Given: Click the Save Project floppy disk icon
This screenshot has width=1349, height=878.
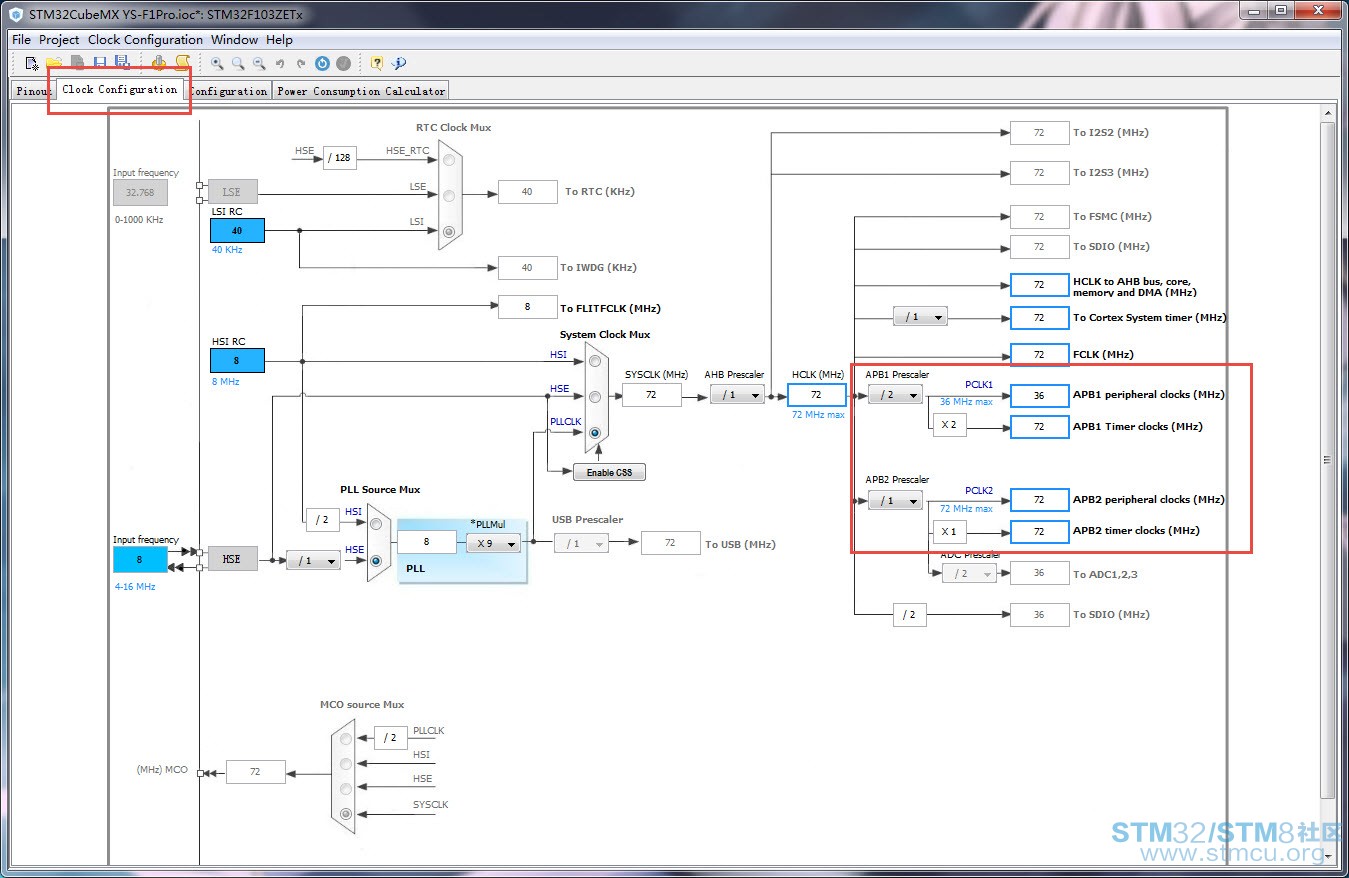Looking at the screenshot, I should 100,63.
